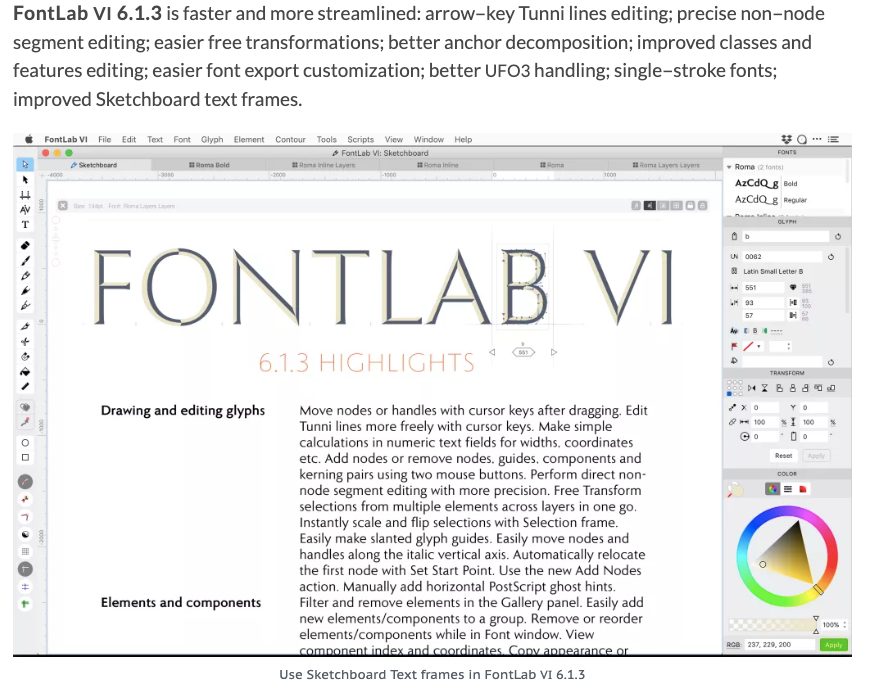Switch to red swatch mode in Color panel

click(x=802, y=489)
